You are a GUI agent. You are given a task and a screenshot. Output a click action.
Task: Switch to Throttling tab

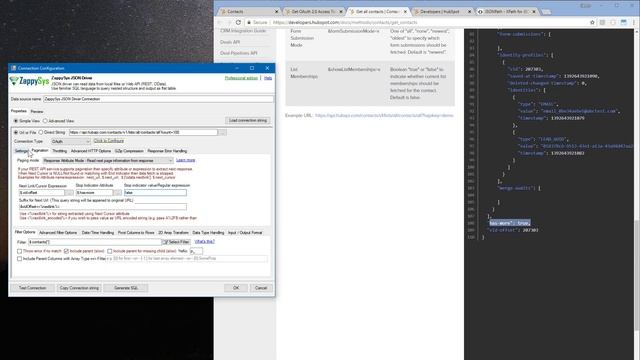(x=60, y=151)
